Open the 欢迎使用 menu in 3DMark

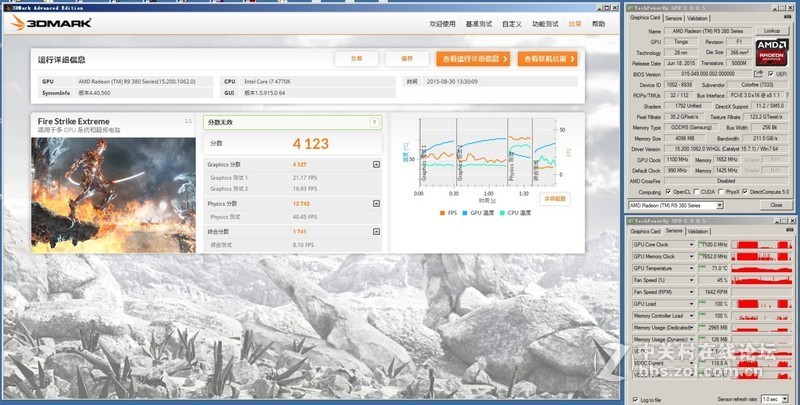[x=442, y=24]
